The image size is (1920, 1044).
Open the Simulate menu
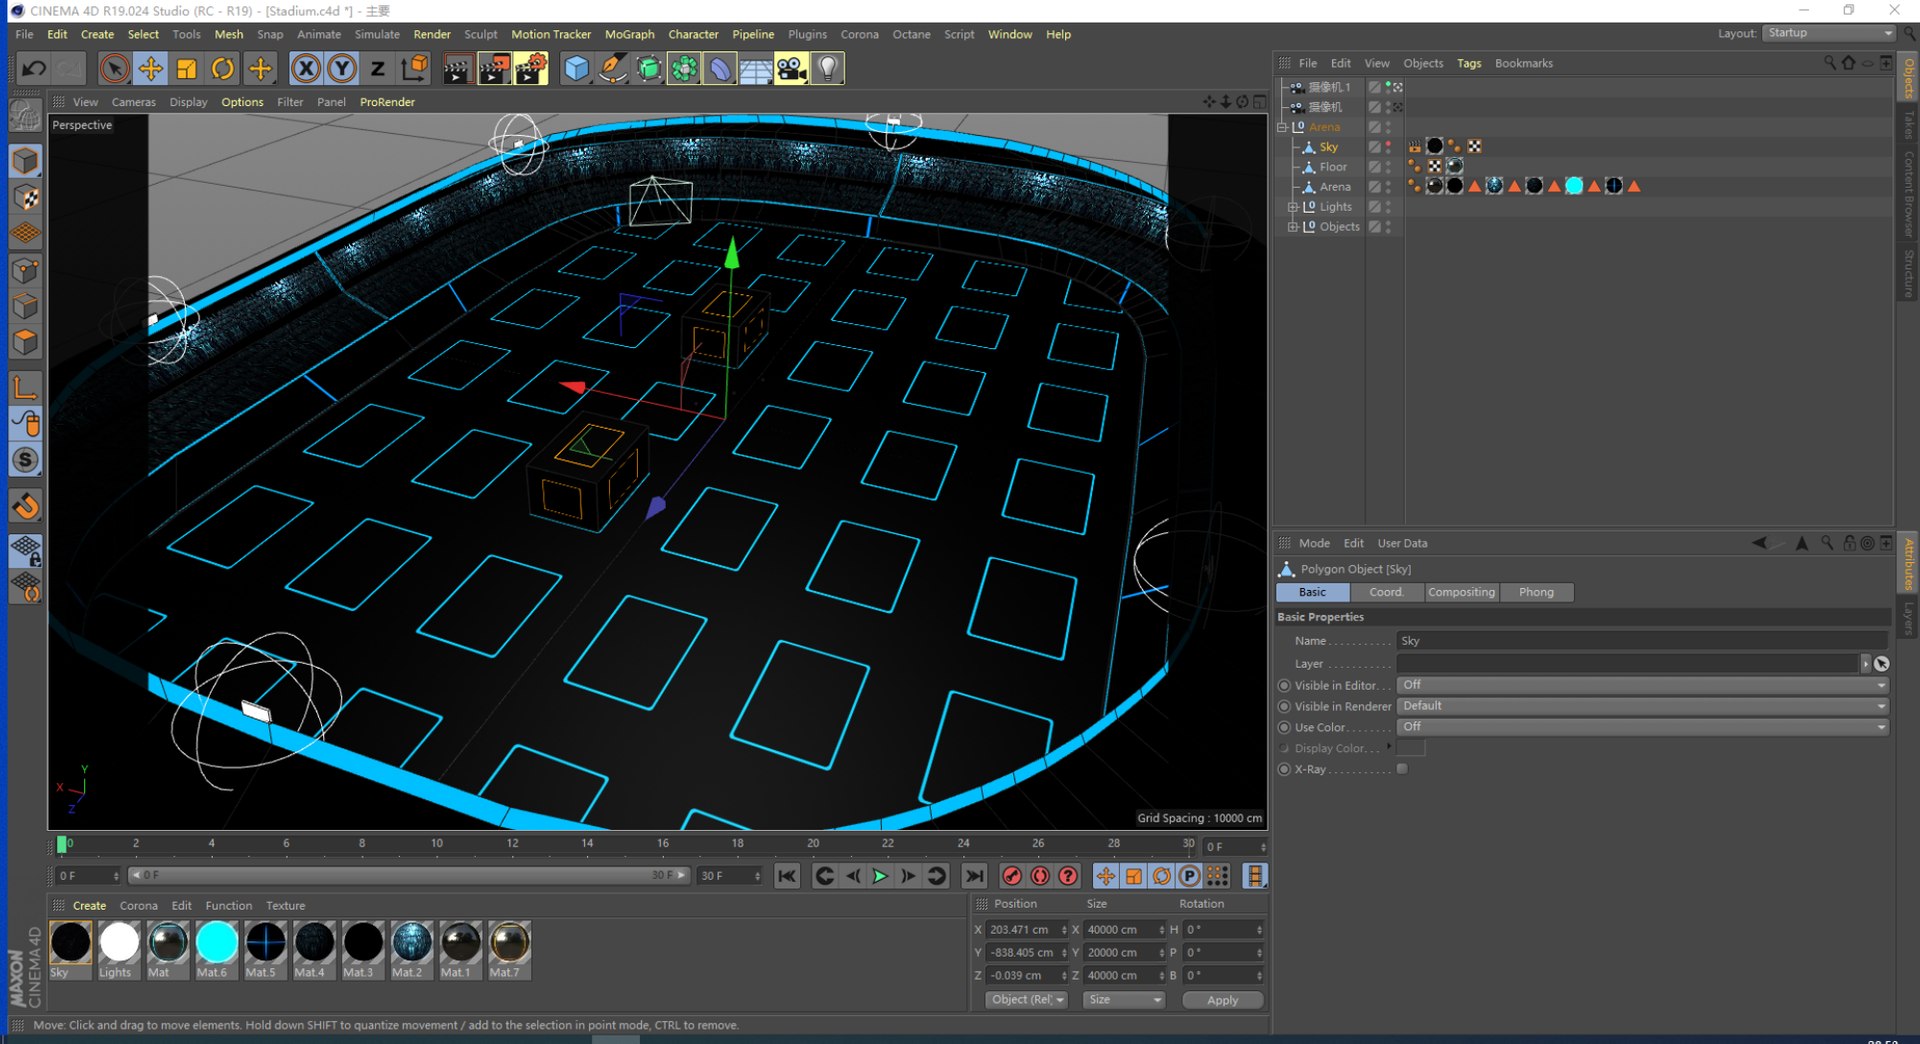click(x=377, y=34)
